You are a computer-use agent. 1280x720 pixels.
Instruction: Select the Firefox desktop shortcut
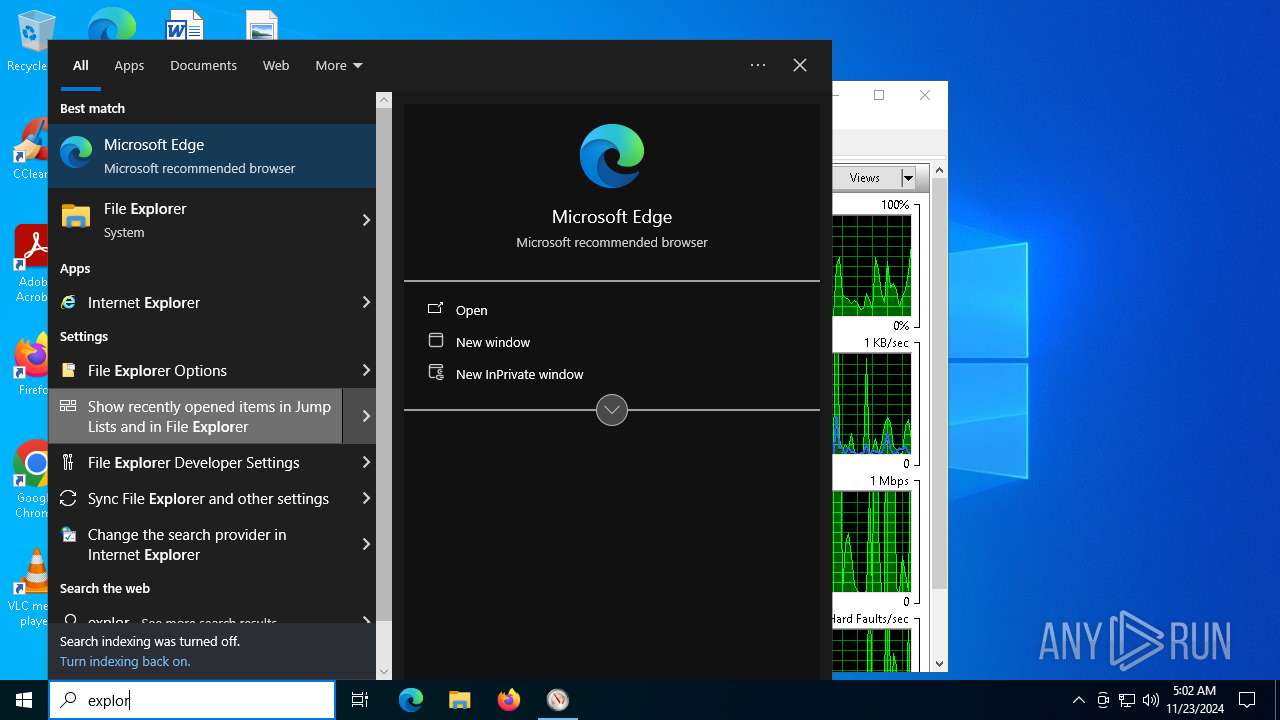coord(32,366)
